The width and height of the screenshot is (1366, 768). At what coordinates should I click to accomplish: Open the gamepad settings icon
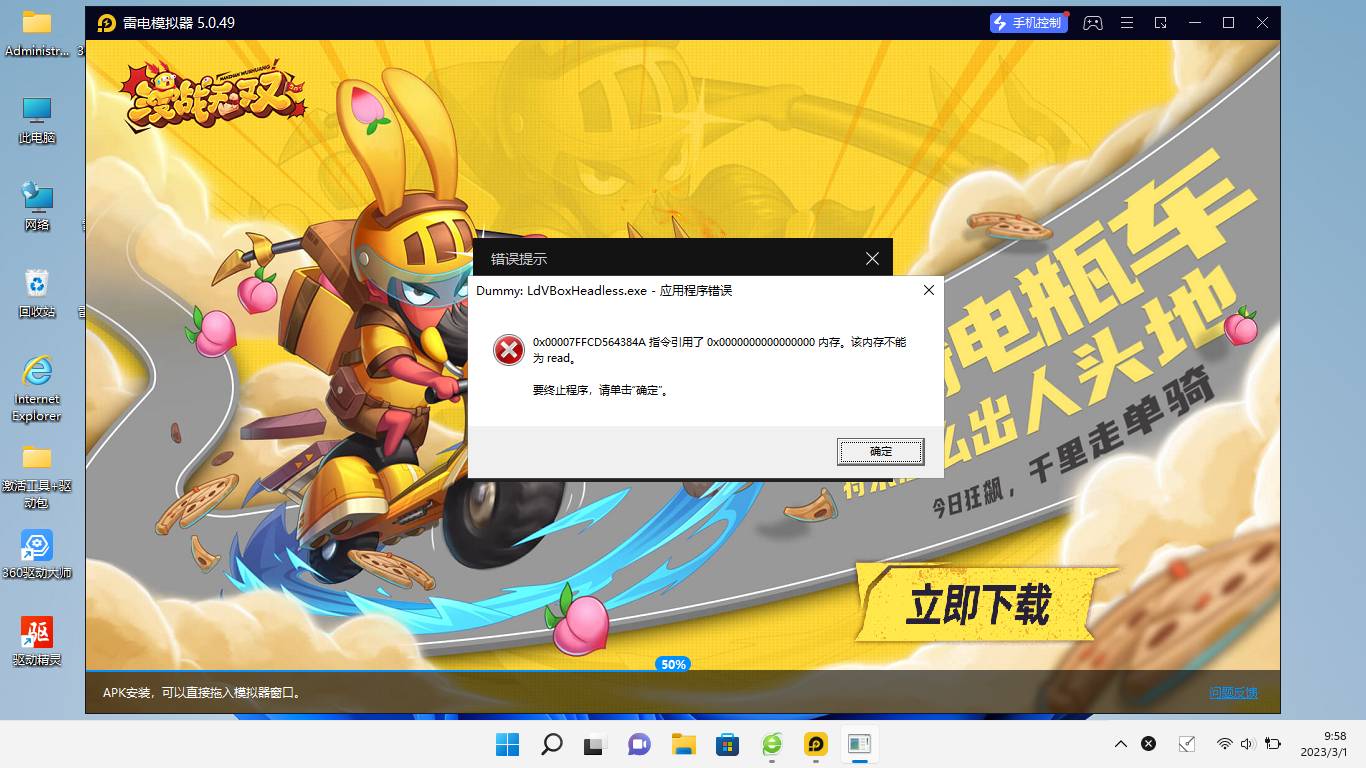(x=1093, y=23)
